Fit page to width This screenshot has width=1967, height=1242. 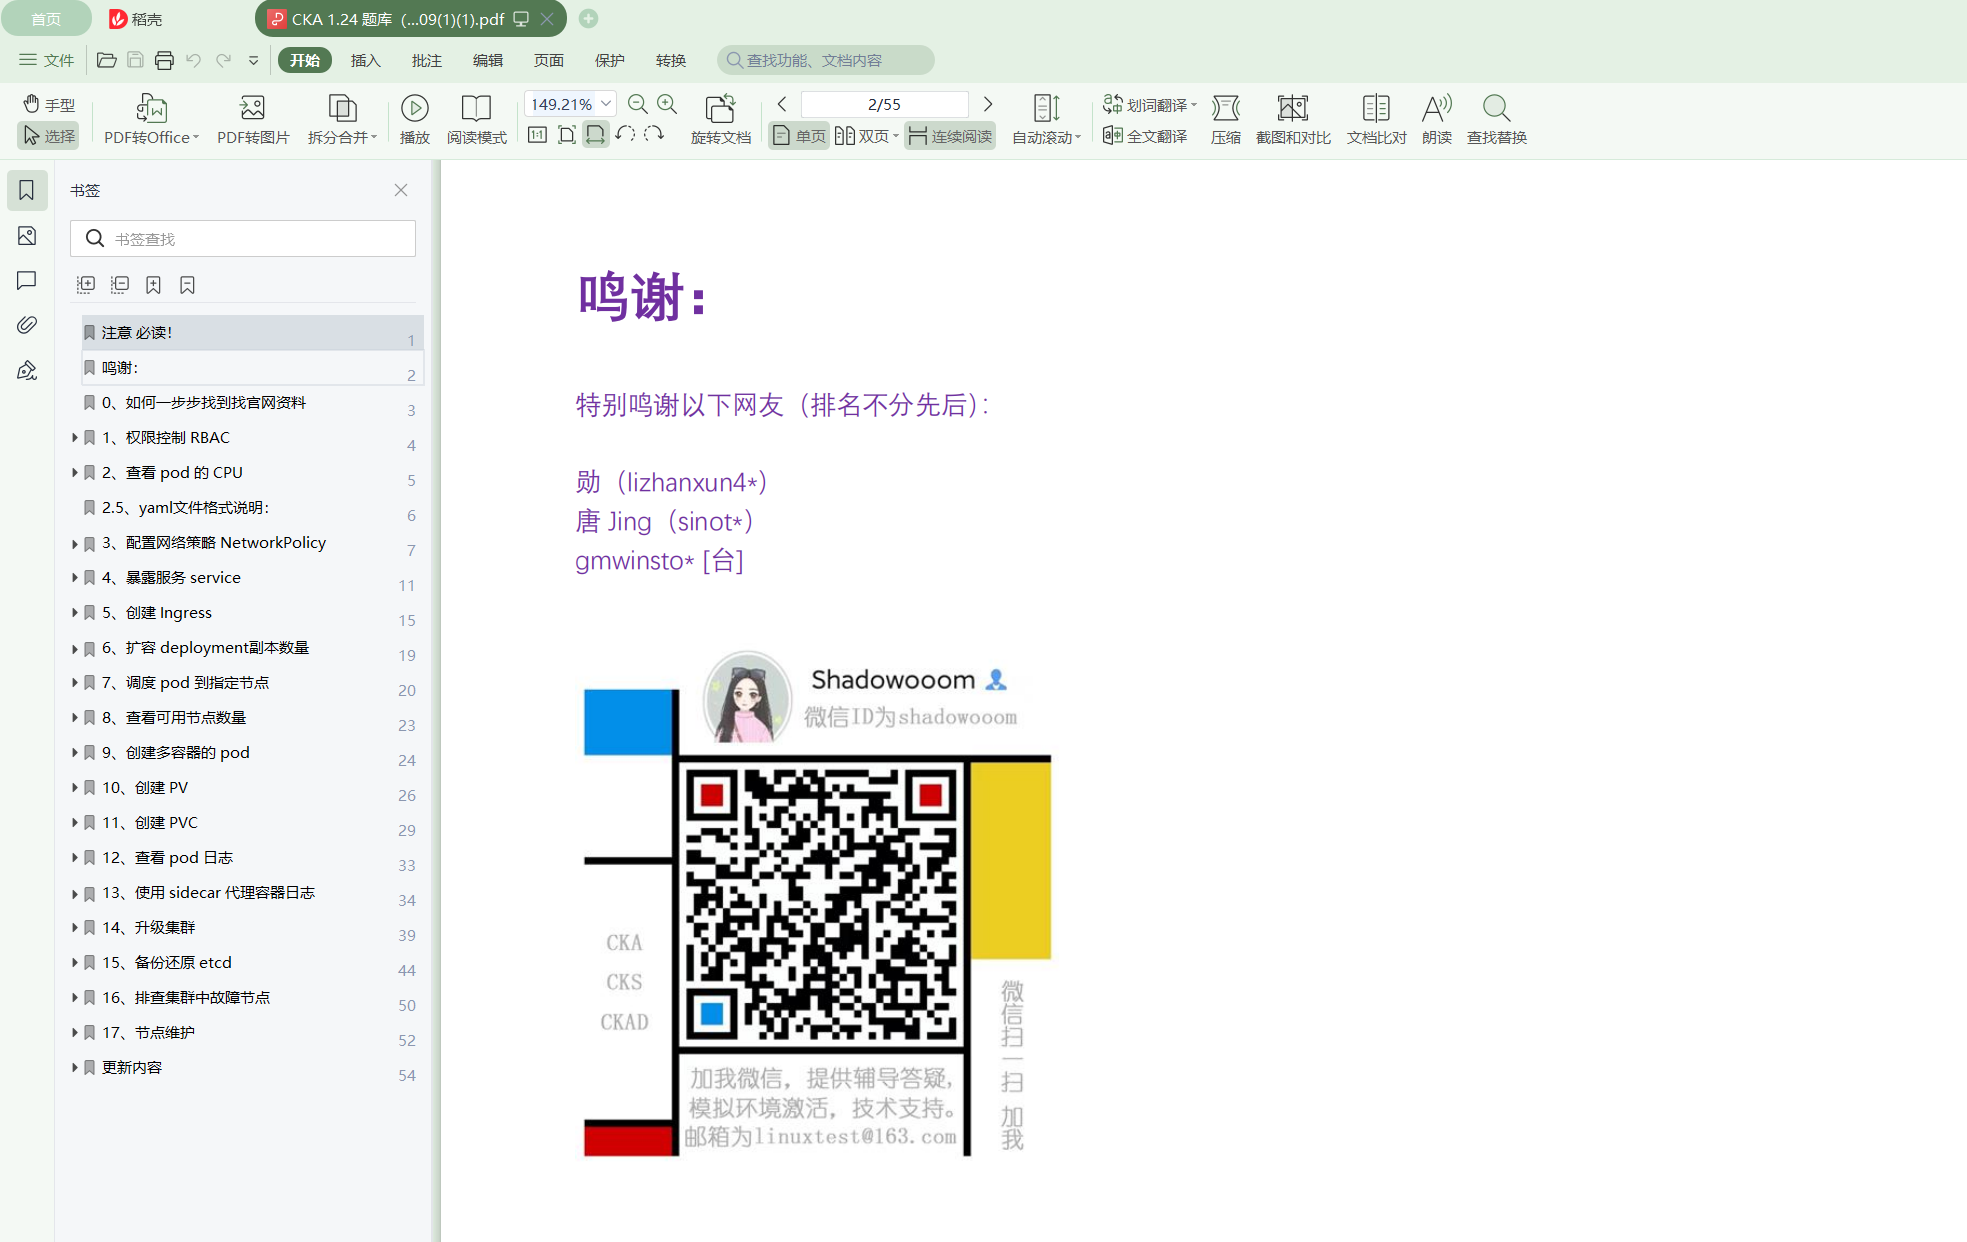point(595,135)
